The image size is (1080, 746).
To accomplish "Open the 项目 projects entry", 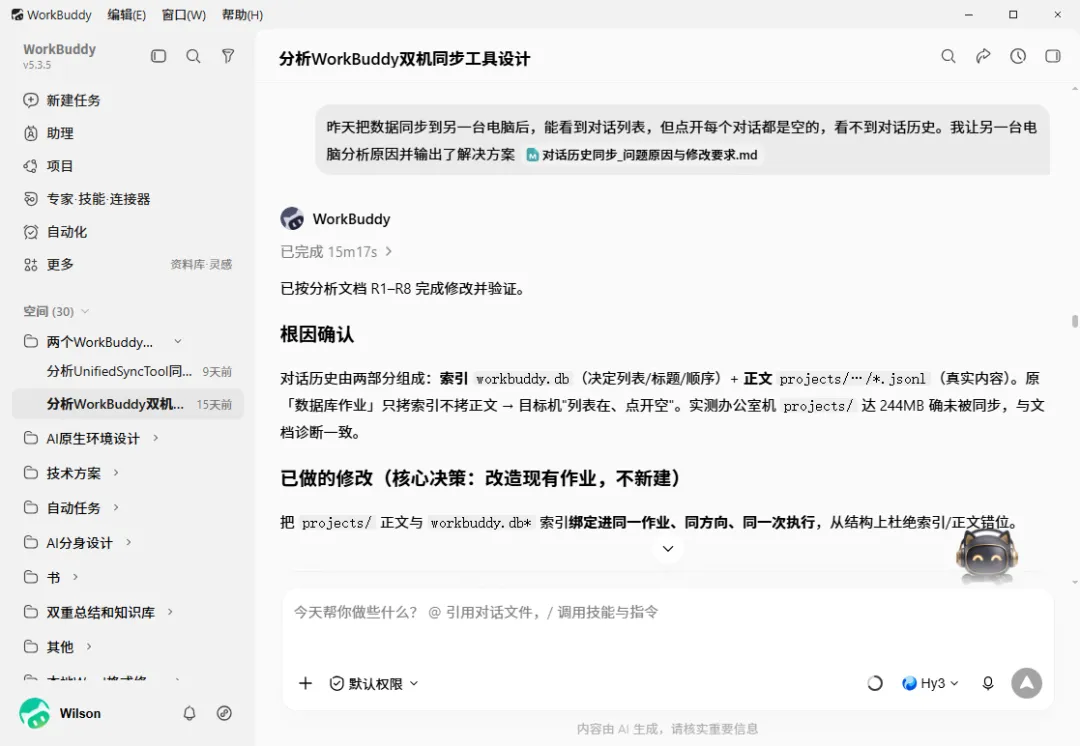I will click(48, 166).
